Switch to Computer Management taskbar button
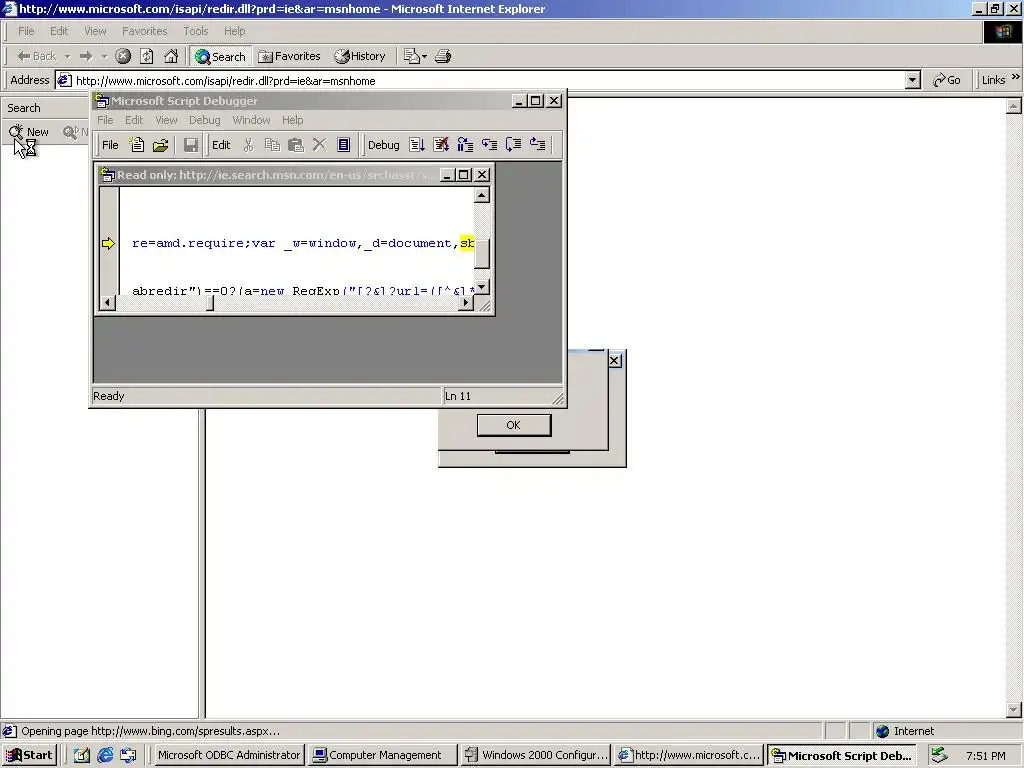 pos(381,755)
